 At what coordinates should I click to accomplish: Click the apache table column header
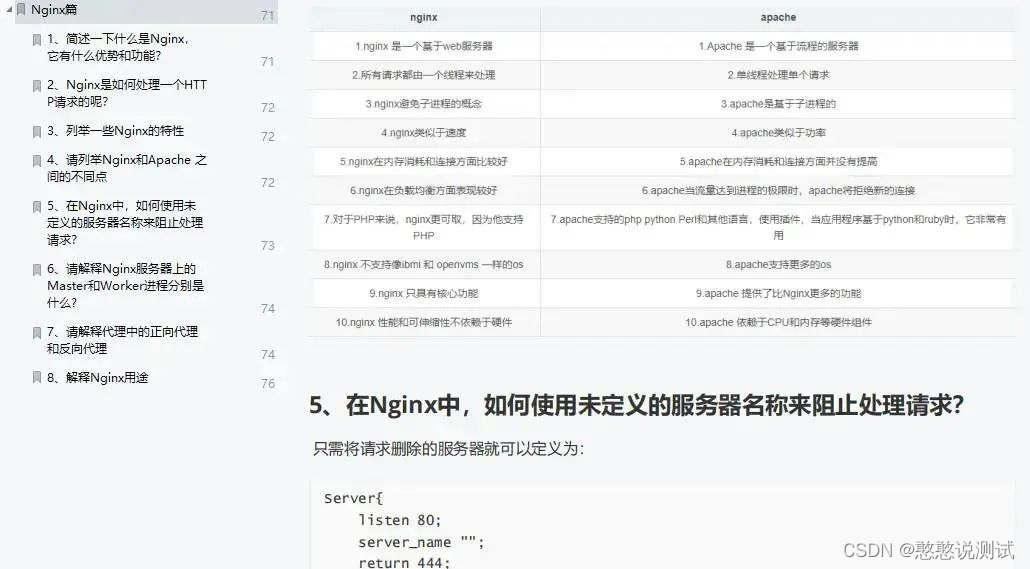778,18
